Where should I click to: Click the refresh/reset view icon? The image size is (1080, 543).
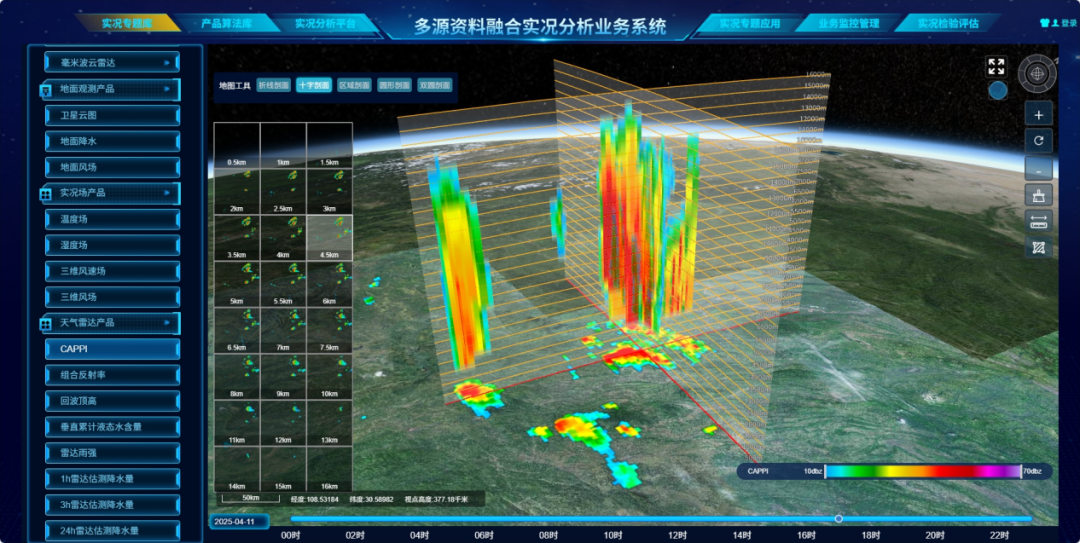[x=1039, y=142]
